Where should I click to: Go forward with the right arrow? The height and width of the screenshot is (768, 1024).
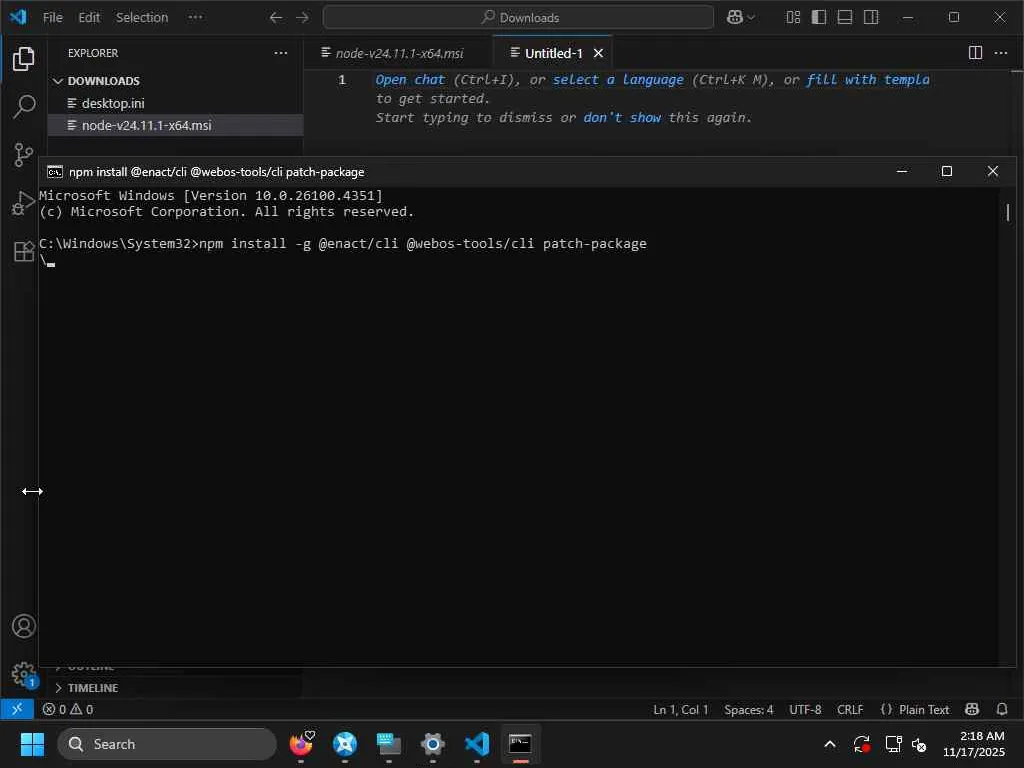(x=302, y=18)
